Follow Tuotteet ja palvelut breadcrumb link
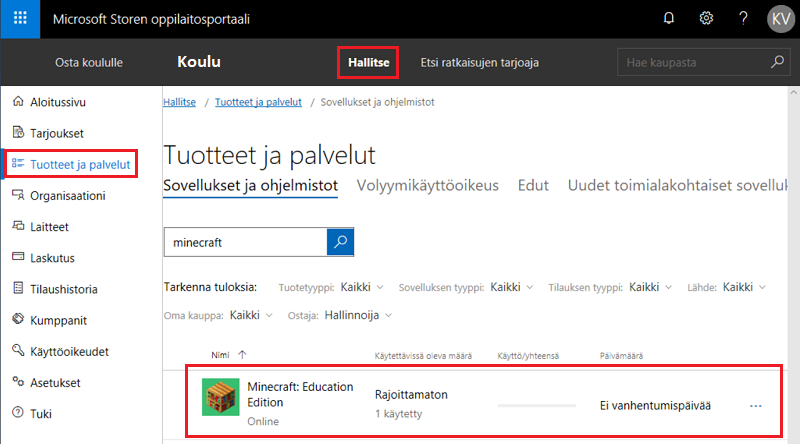The width and height of the screenshot is (800, 444). click(258, 102)
